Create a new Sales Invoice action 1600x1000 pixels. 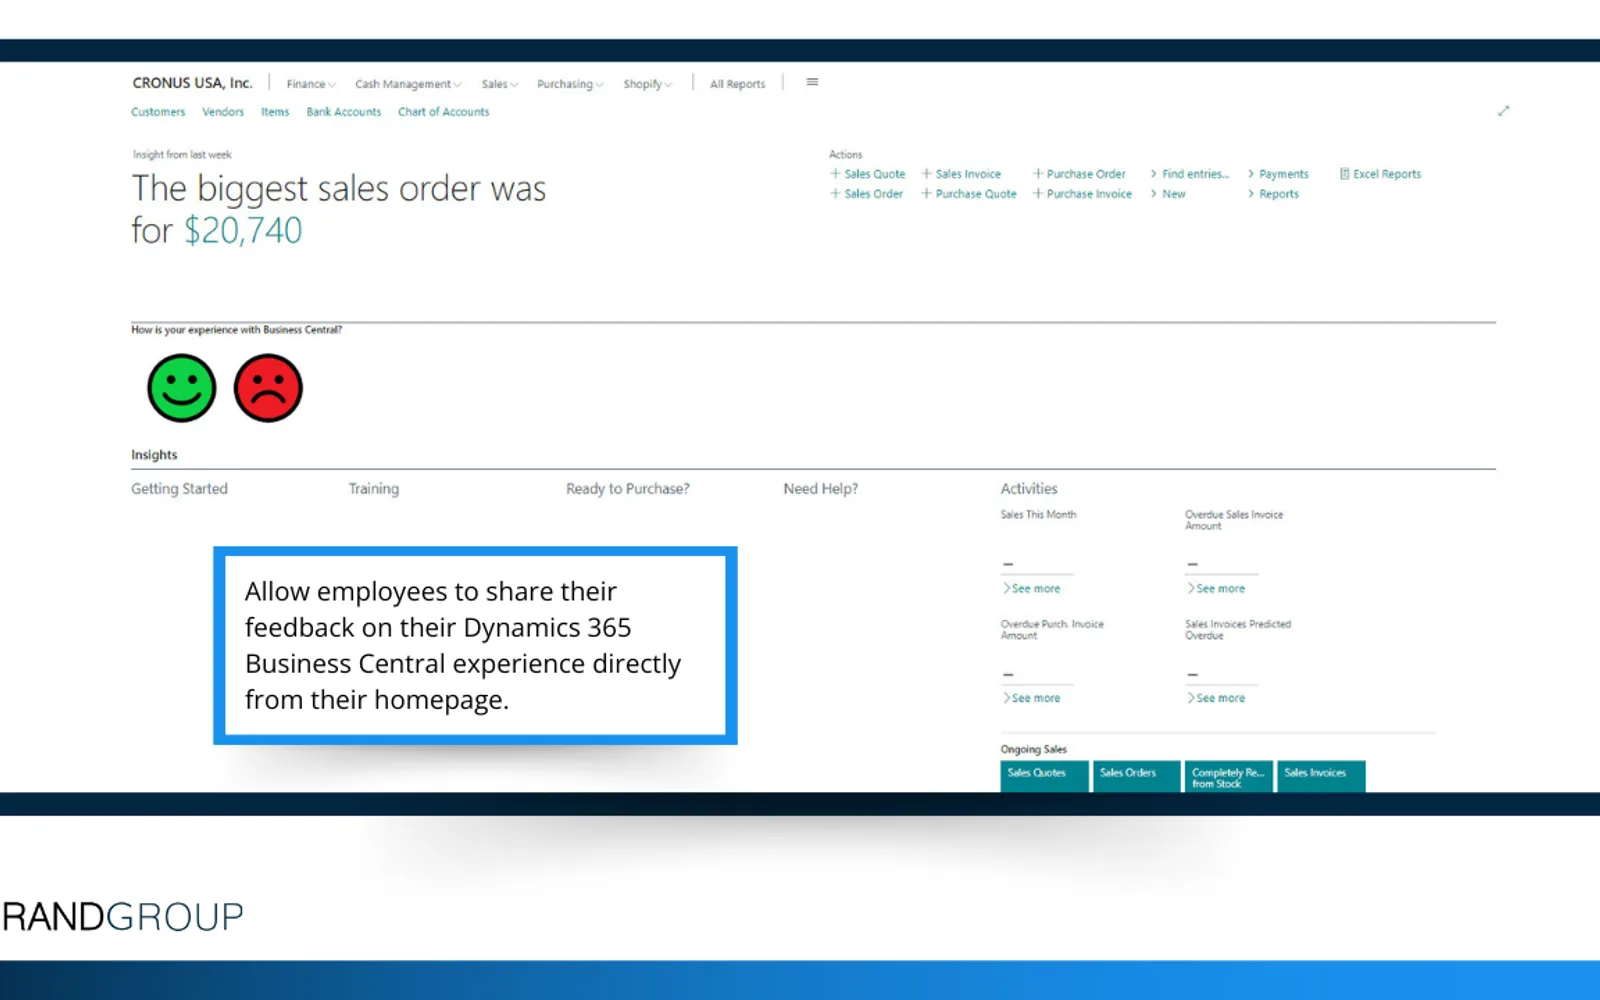click(961, 174)
